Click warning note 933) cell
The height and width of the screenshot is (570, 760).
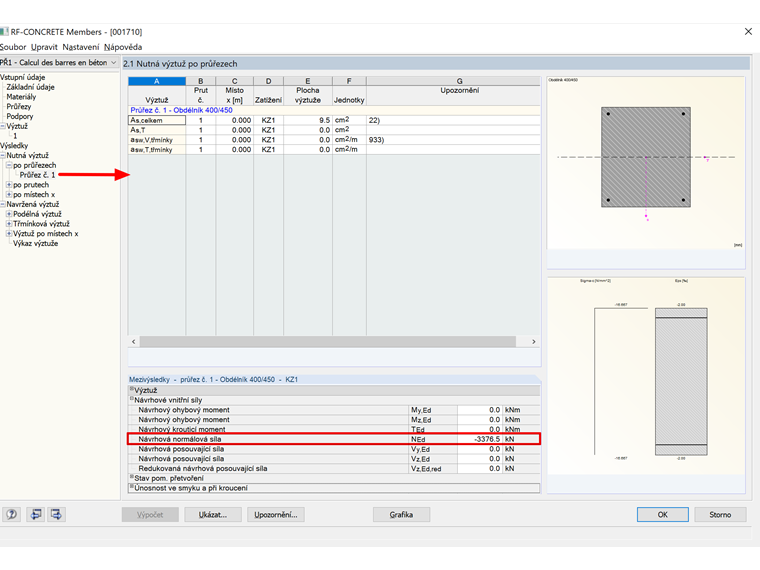(x=453, y=140)
